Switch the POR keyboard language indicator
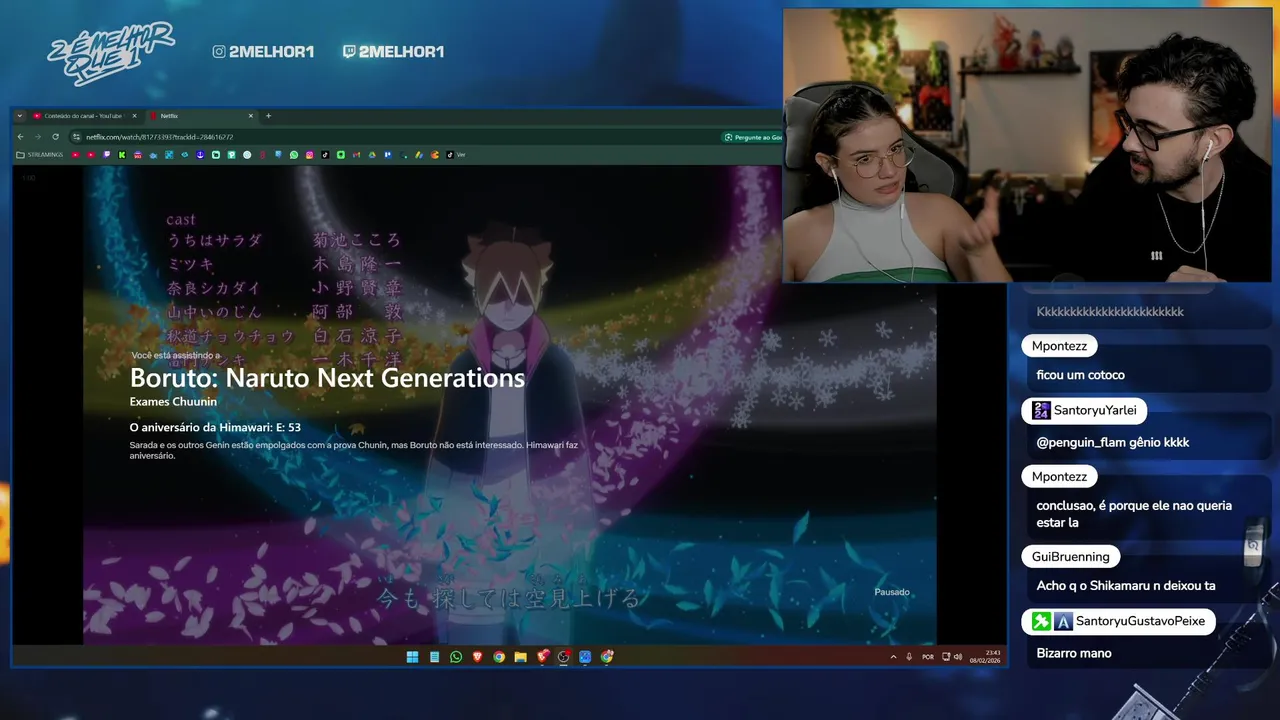This screenshot has width=1280, height=720. point(928,657)
